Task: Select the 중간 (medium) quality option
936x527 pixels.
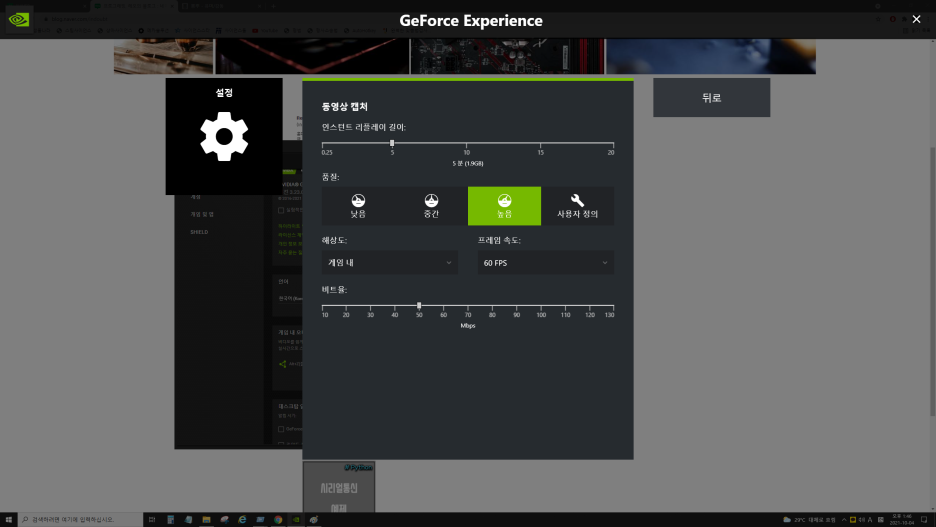Action: click(x=431, y=206)
